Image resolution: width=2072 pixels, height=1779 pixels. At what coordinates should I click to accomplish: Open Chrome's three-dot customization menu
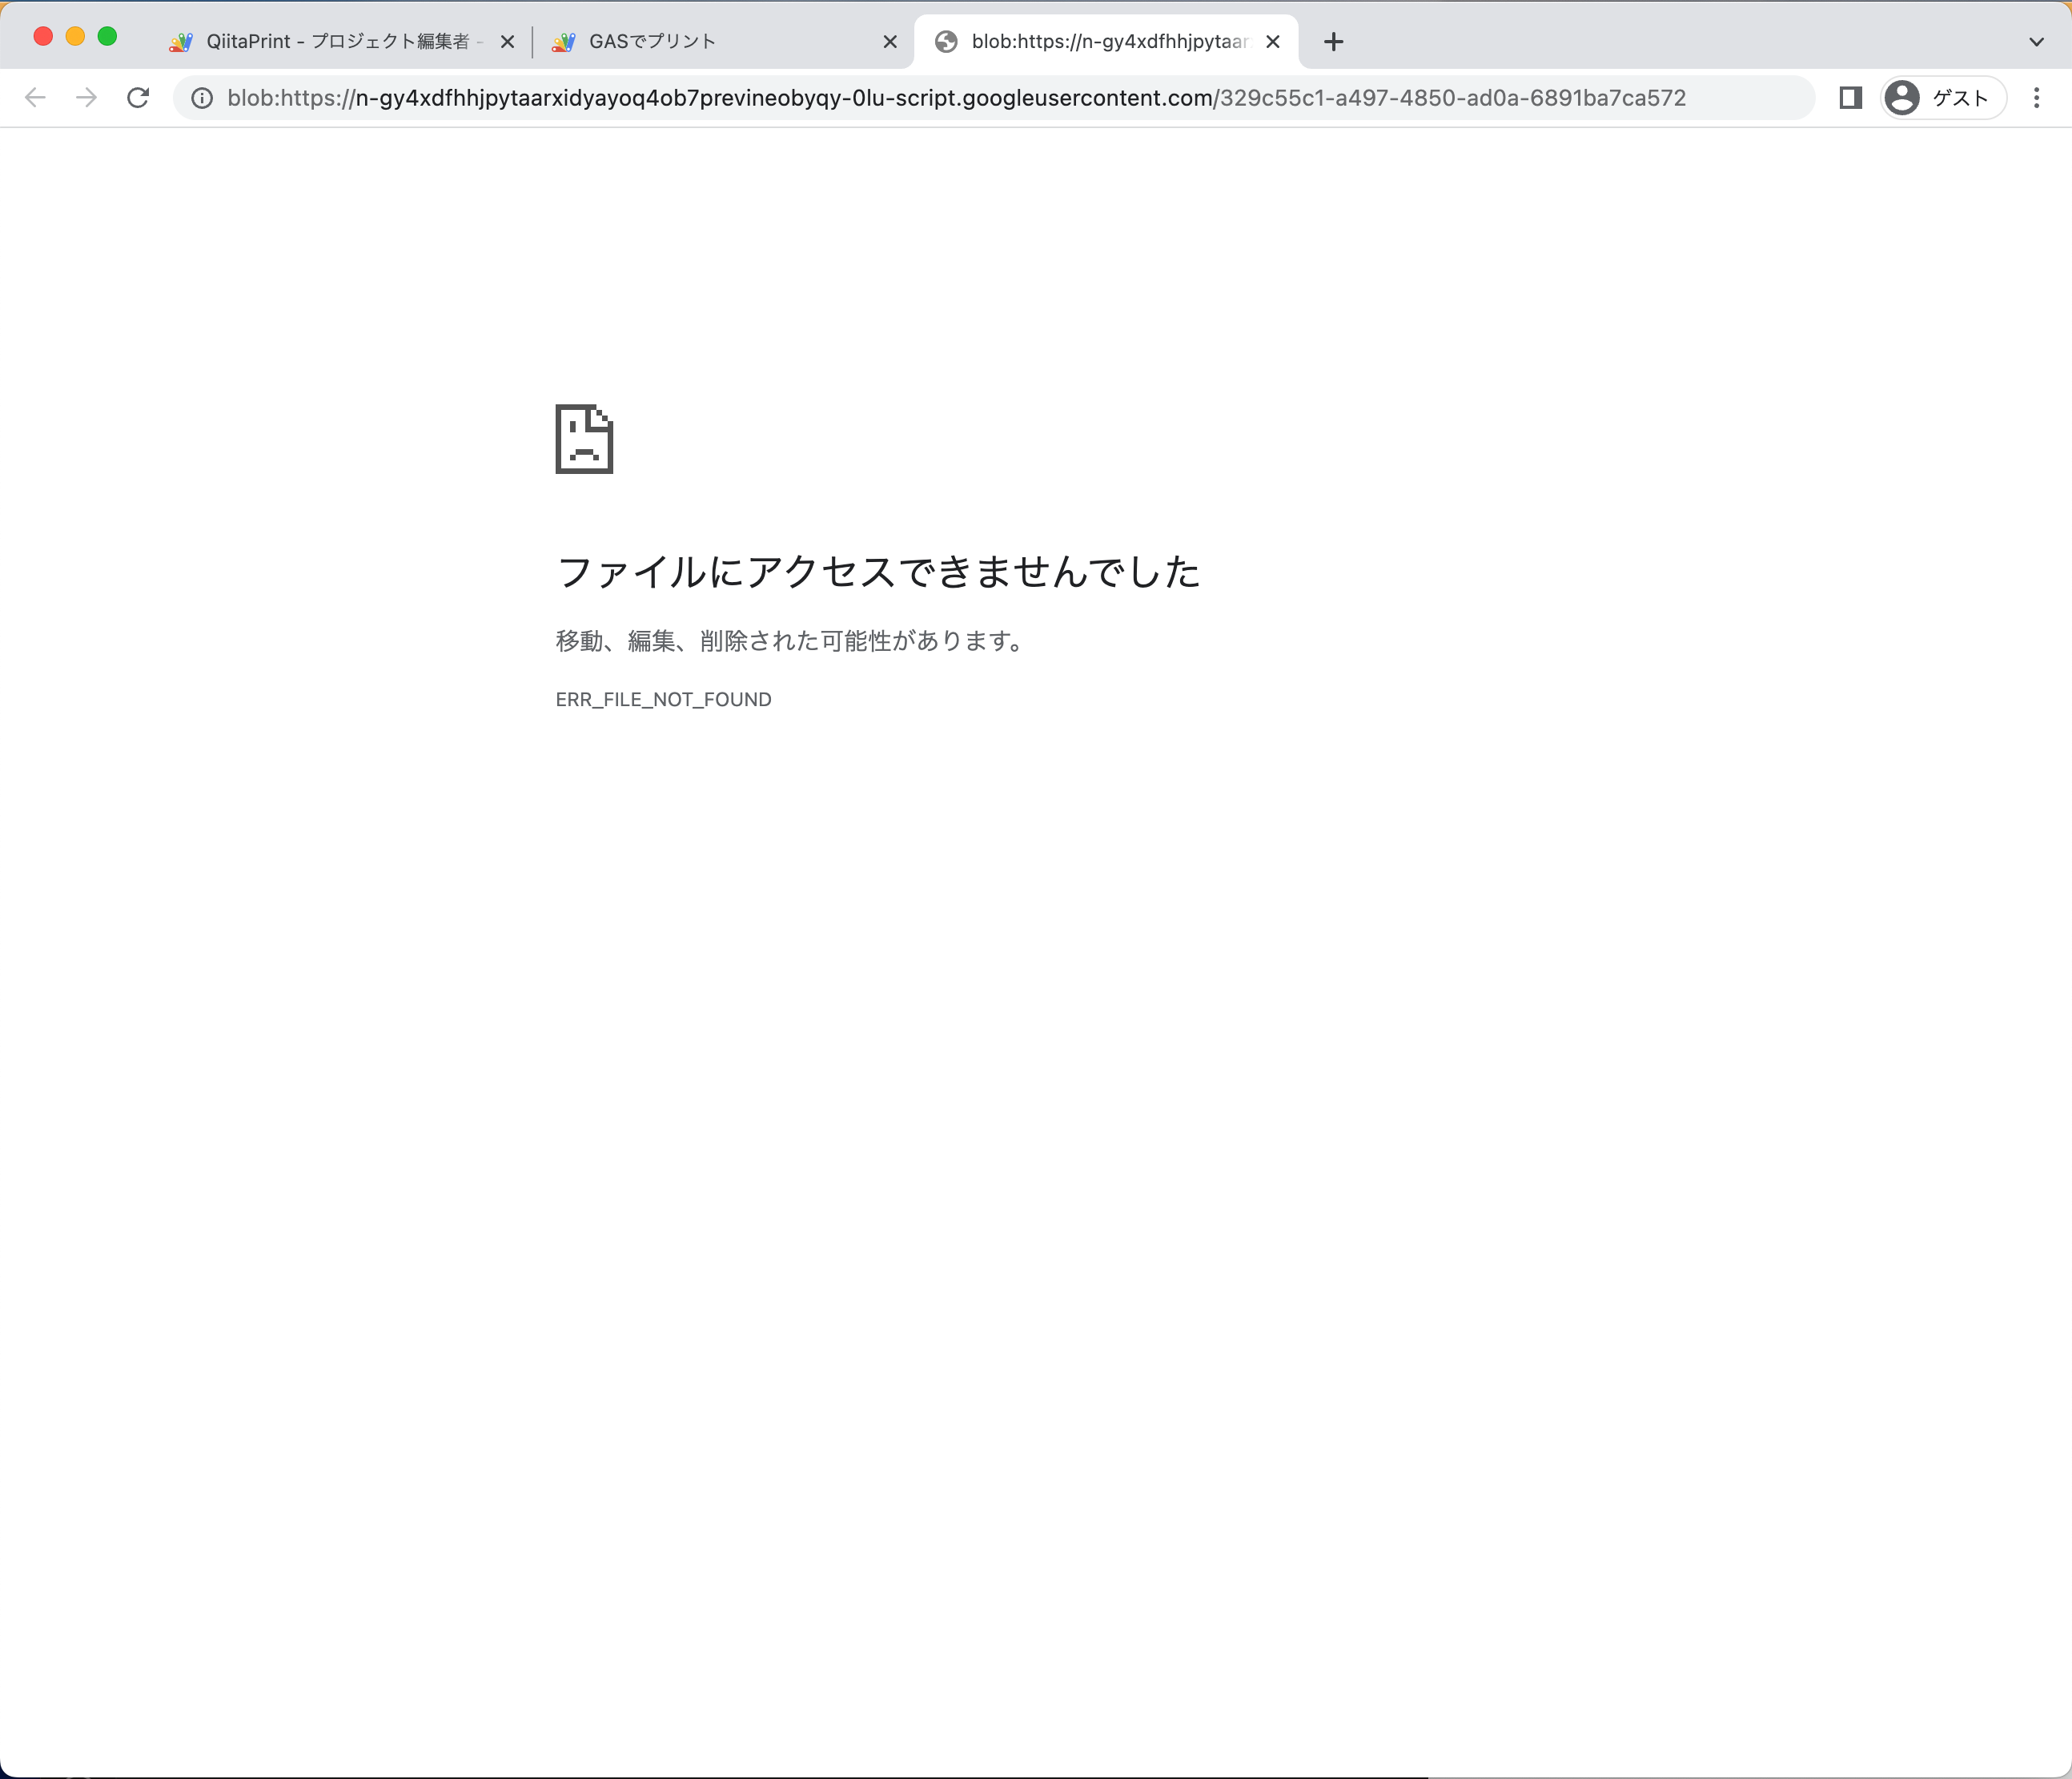pos(2038,97)
